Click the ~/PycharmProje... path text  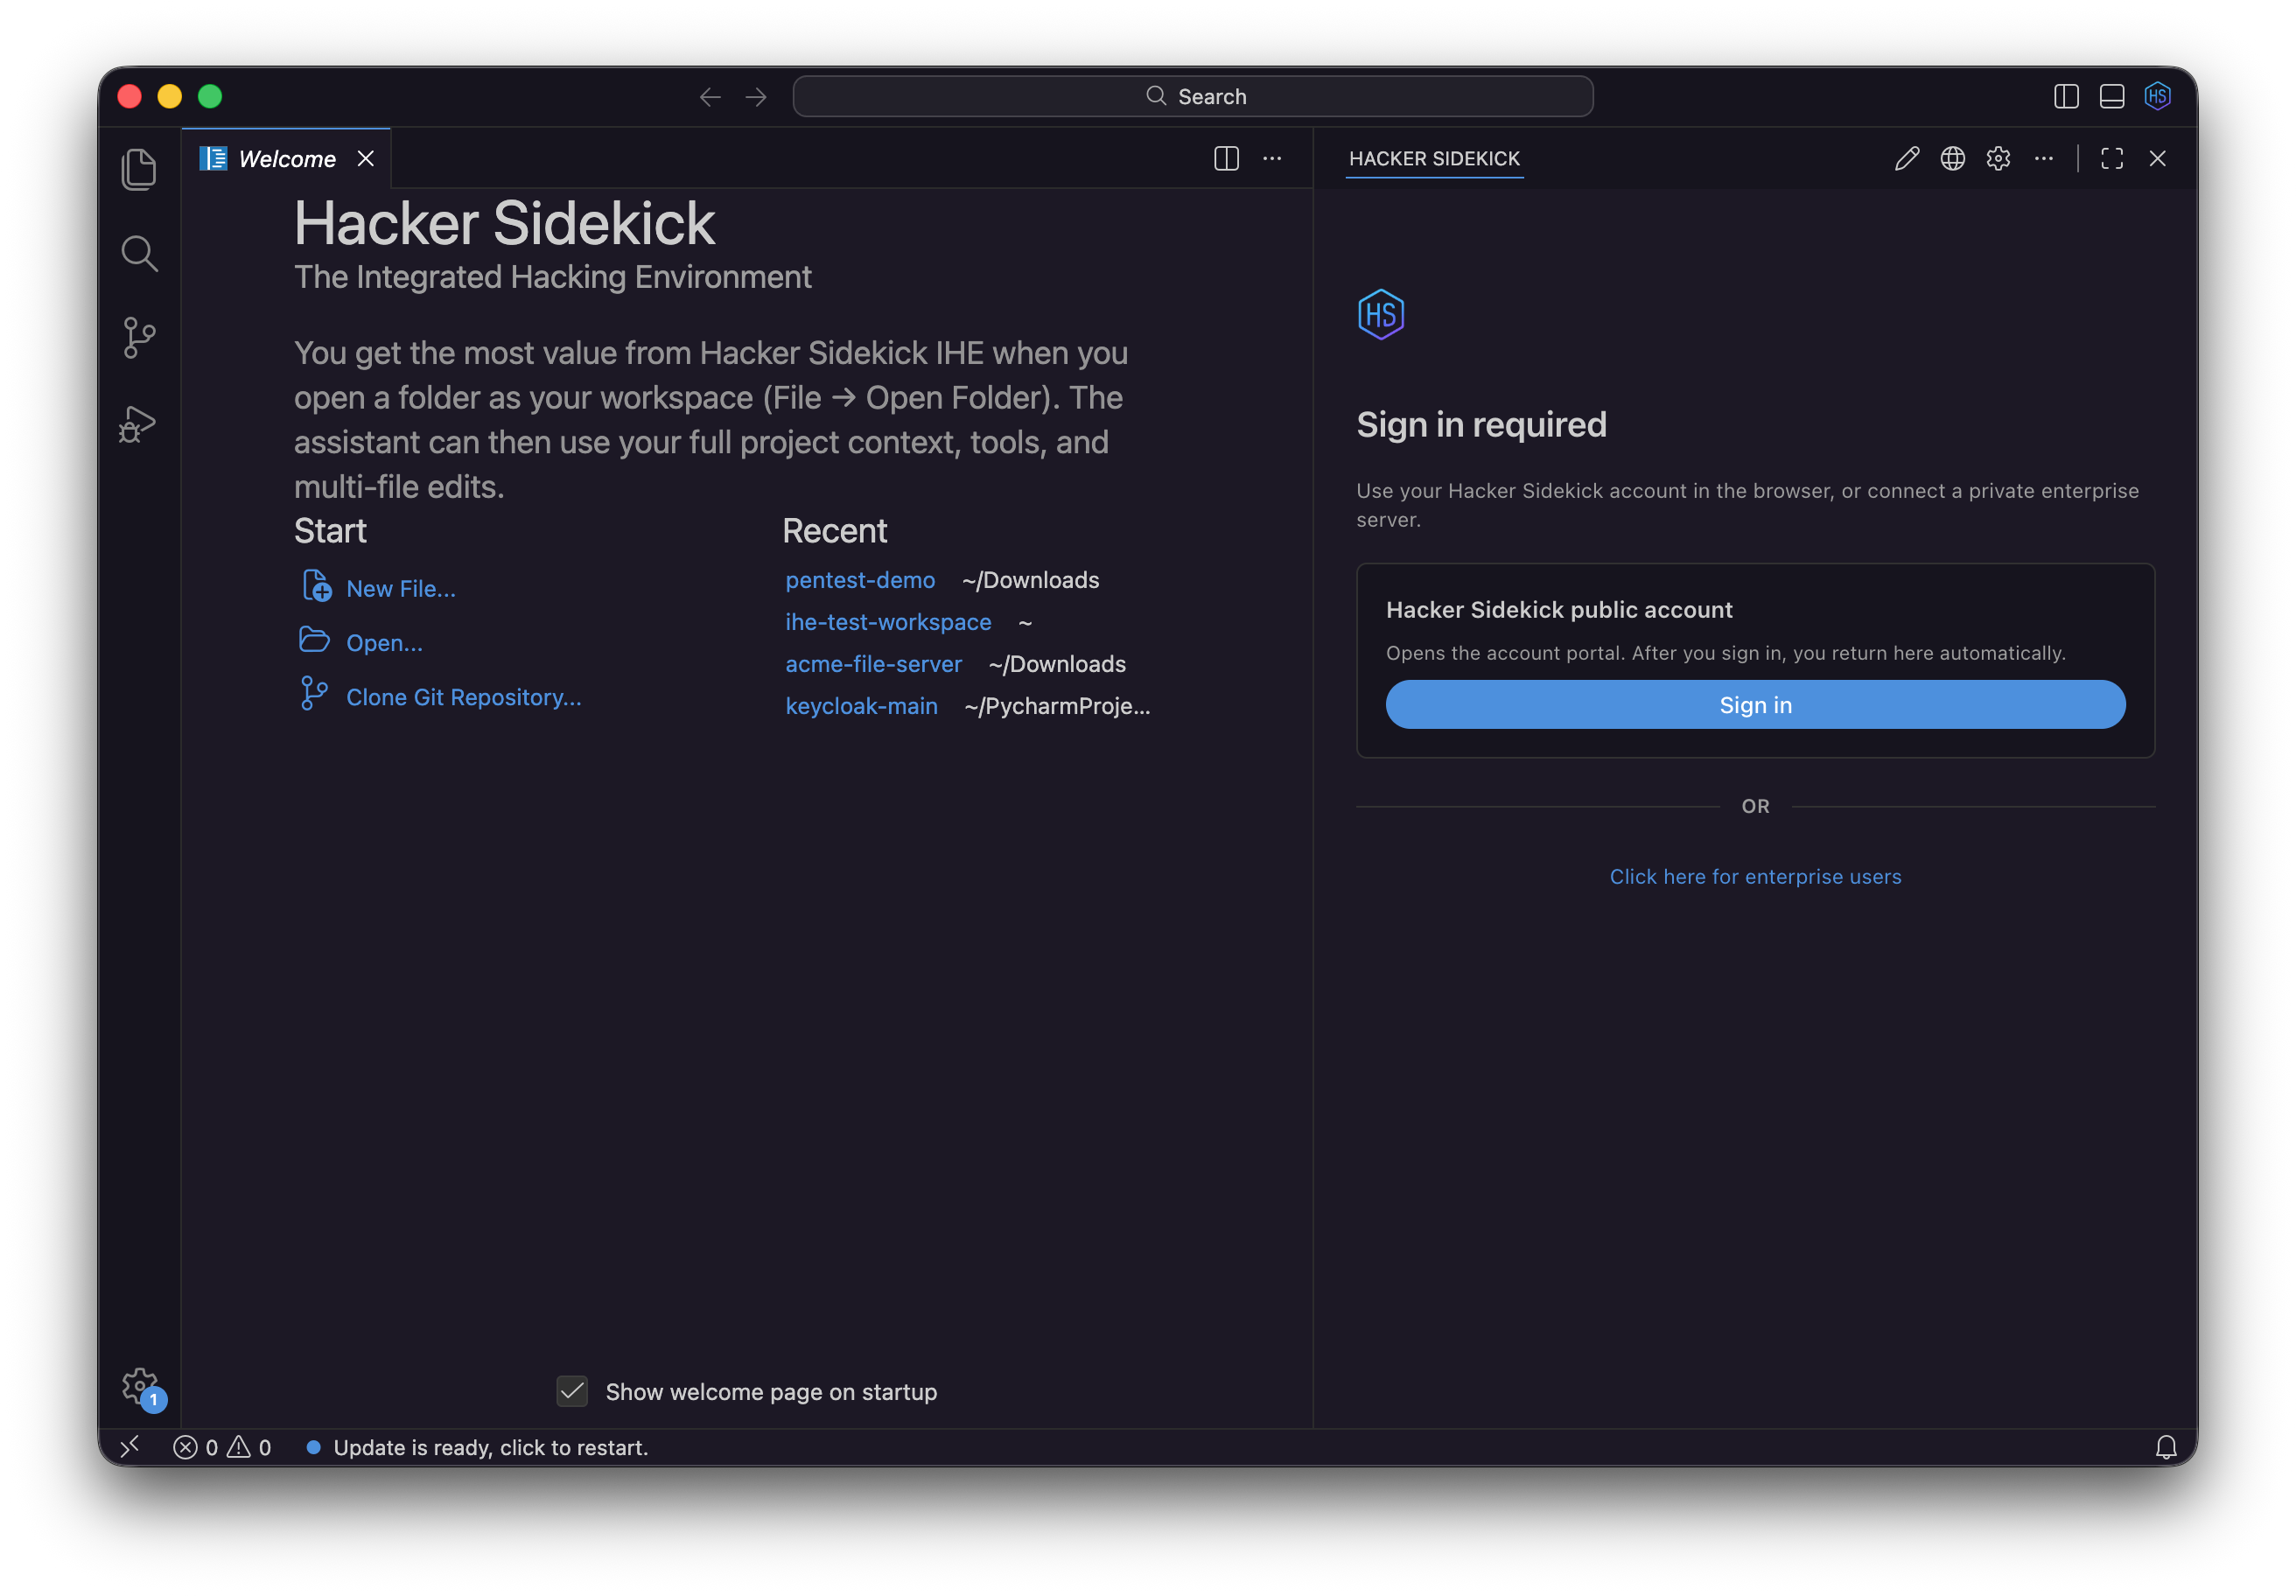[1057, 706]
